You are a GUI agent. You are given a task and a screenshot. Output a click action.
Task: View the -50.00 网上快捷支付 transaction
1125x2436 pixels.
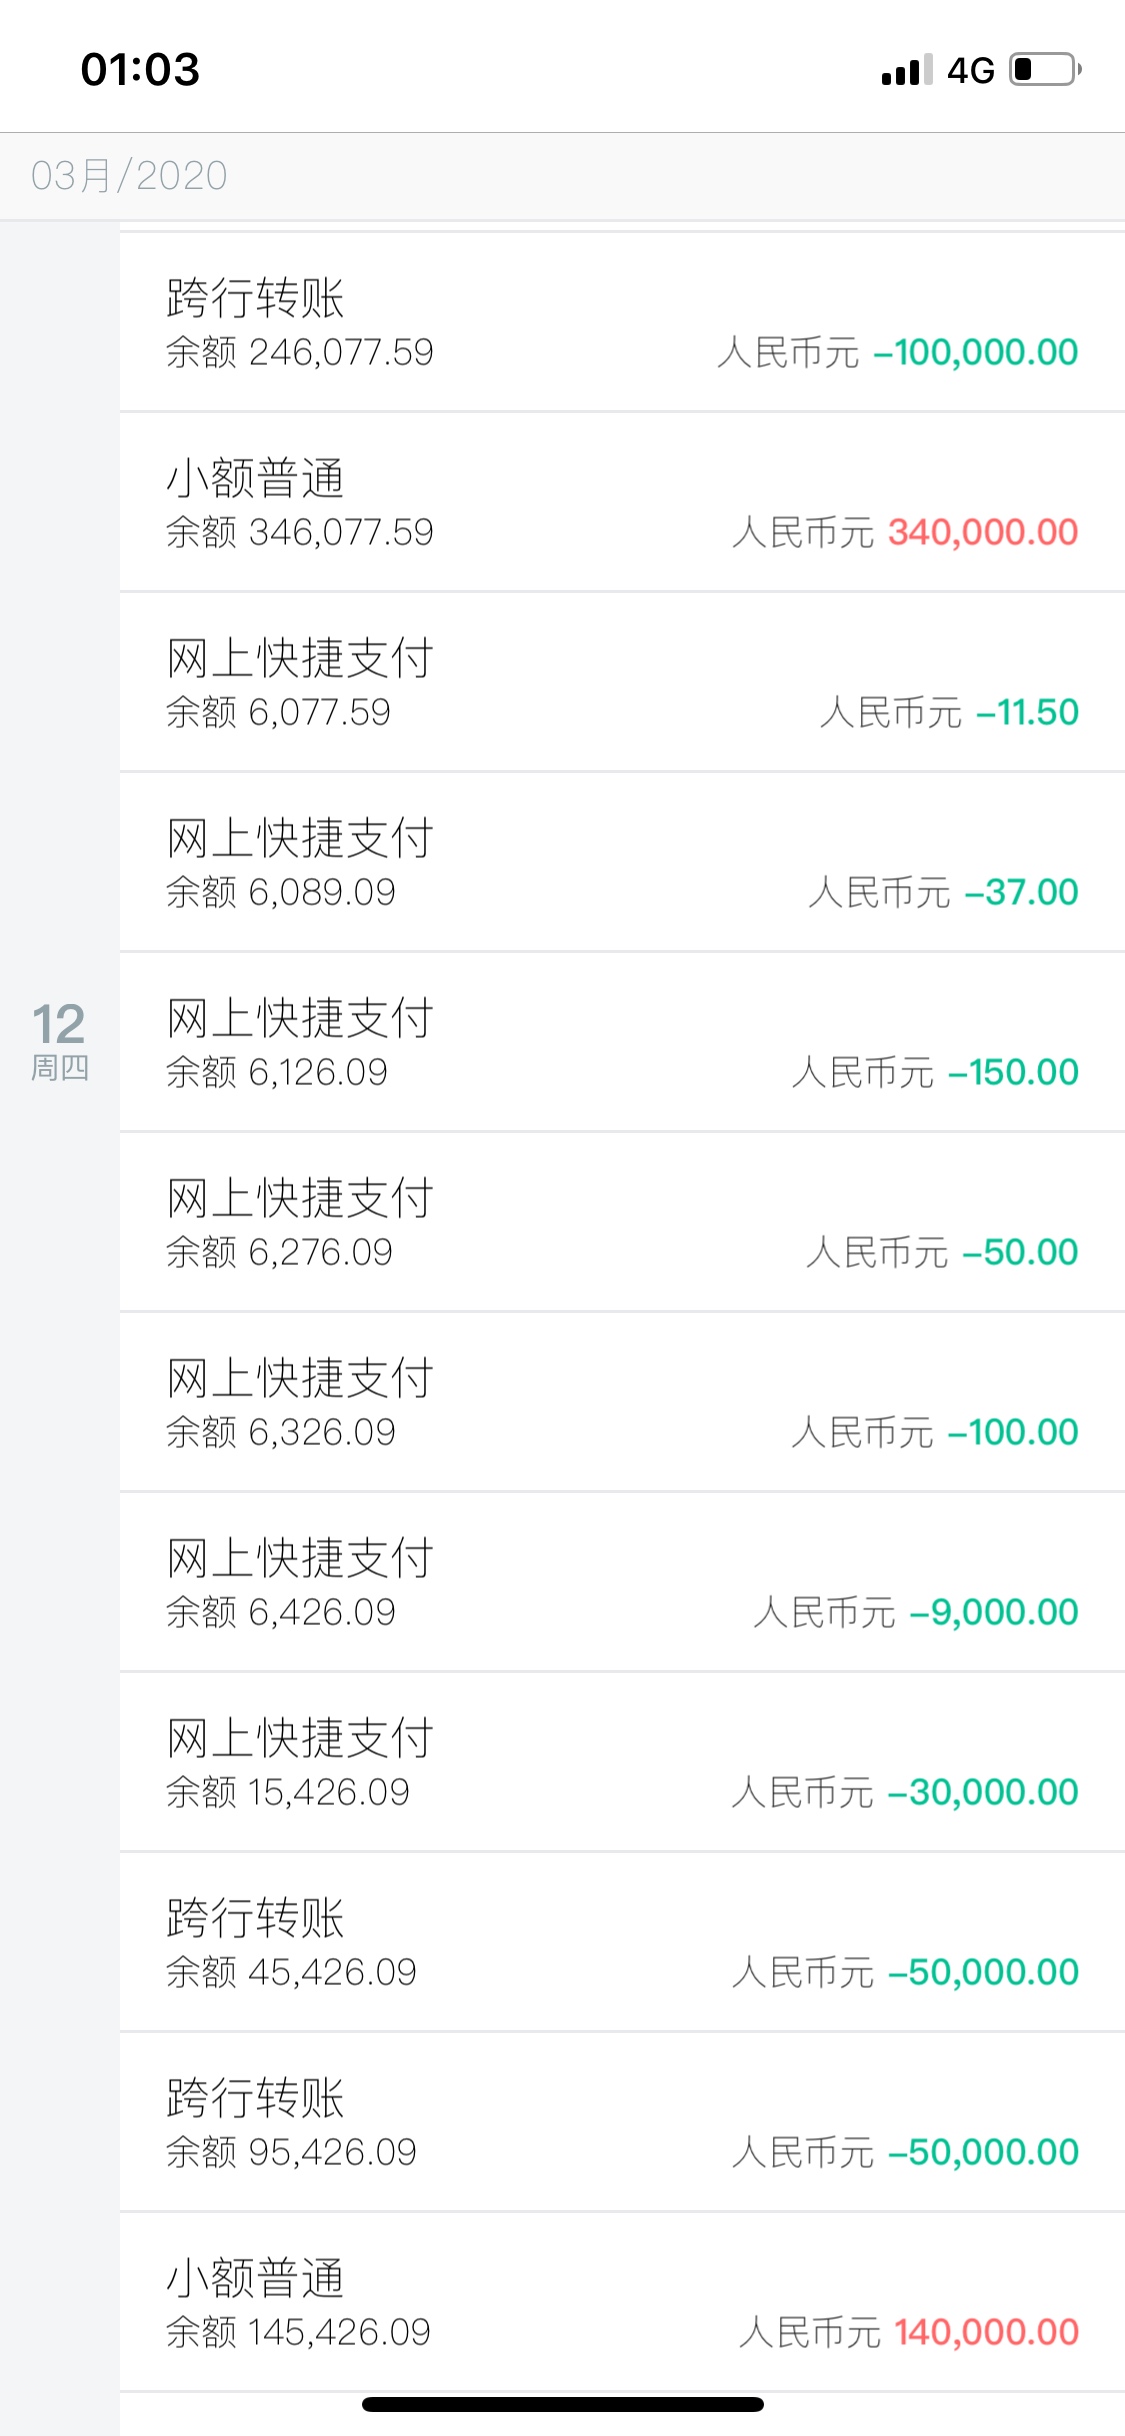tap(622, 1222)
